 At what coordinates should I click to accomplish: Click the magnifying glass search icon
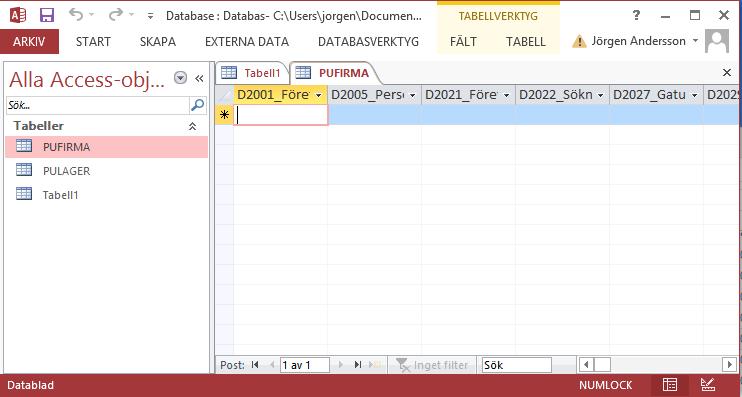point(198,105)
